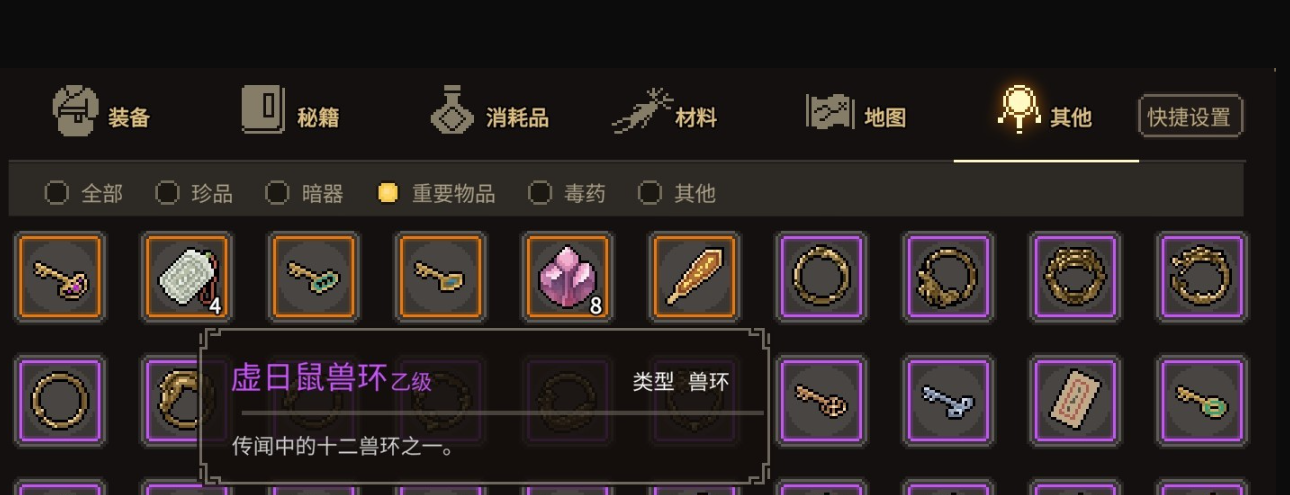Open the 消耗品 consumables tab

(x=490, y=114)
